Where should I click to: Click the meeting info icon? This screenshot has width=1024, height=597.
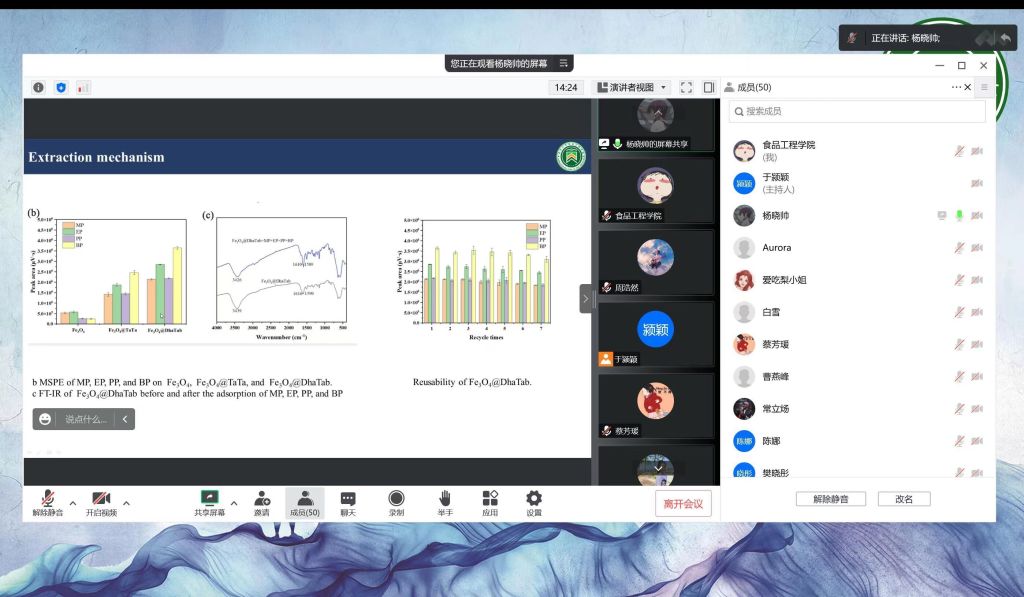pos(39,88)
